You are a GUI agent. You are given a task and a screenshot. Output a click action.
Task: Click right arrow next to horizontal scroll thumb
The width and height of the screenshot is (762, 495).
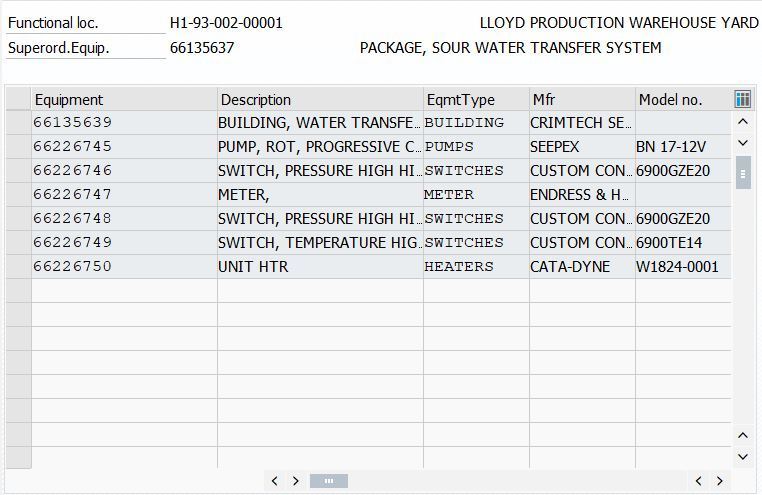(x=296, y=481)
